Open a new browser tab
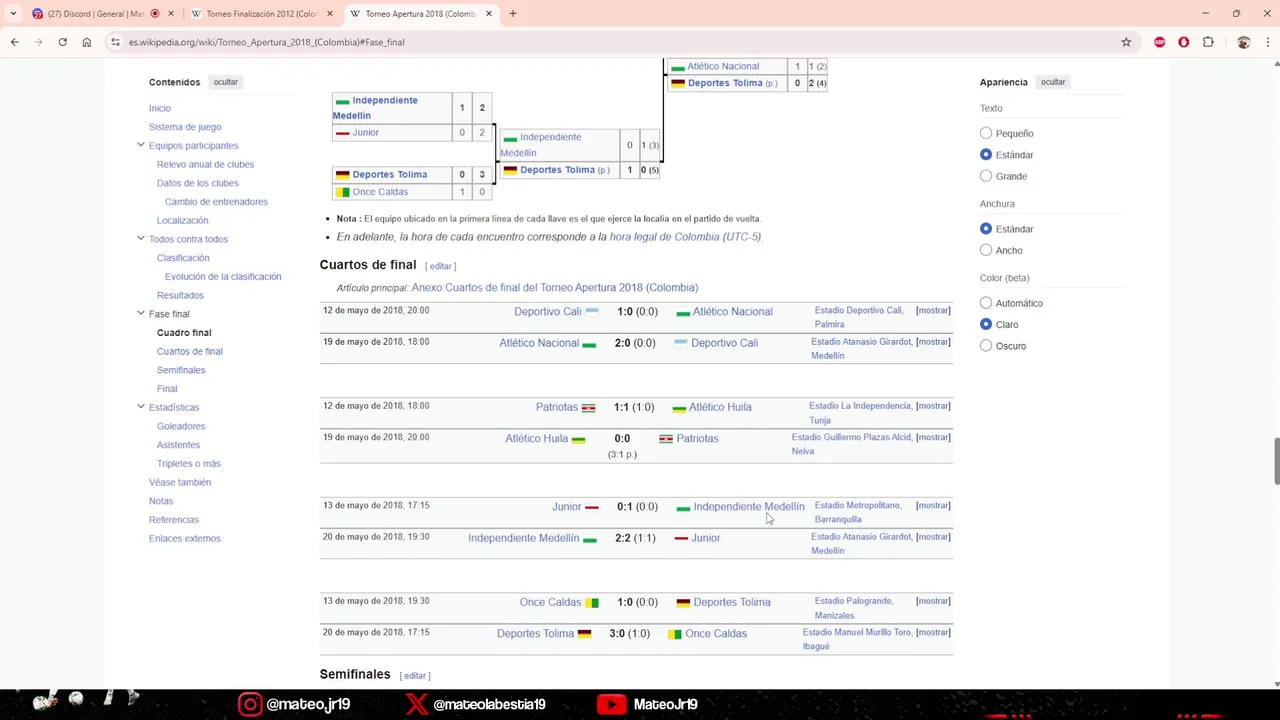The image size is (1280, 720). pyautogui.click(x=512, y=14)
